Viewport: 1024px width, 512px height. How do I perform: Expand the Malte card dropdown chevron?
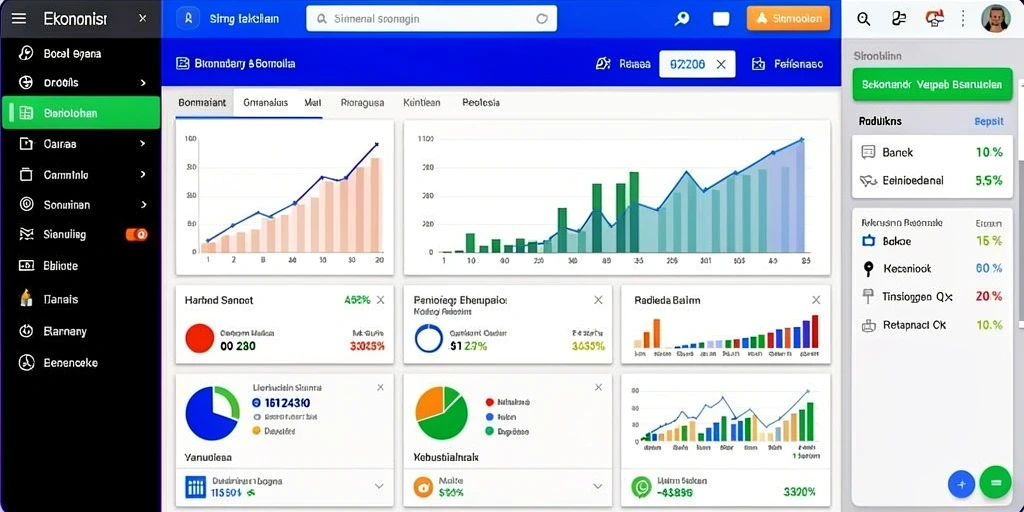point(597,486)
